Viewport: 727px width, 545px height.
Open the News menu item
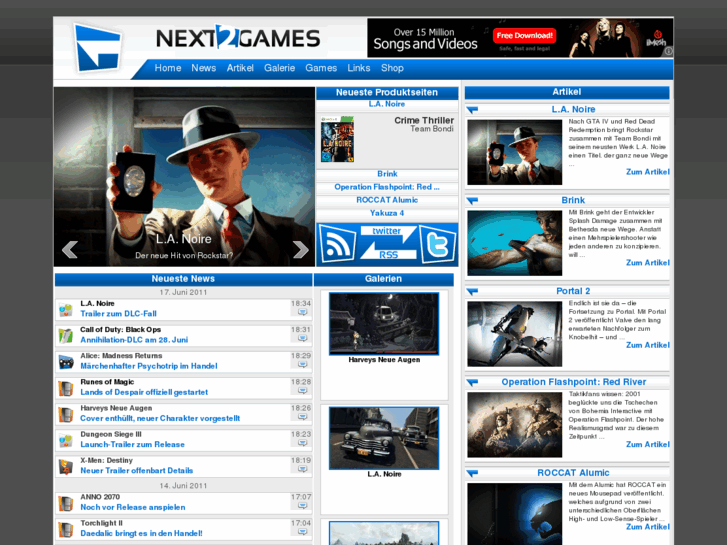(x=204, y=68)
